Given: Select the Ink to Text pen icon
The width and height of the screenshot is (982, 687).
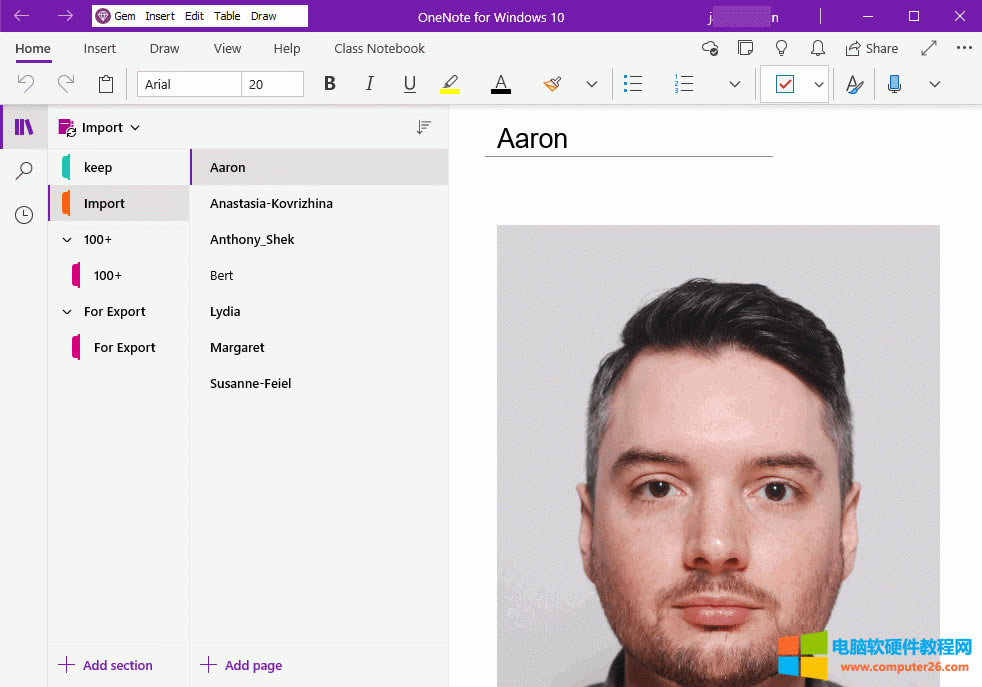Looking at the screenshot, I should pos(854,84).
